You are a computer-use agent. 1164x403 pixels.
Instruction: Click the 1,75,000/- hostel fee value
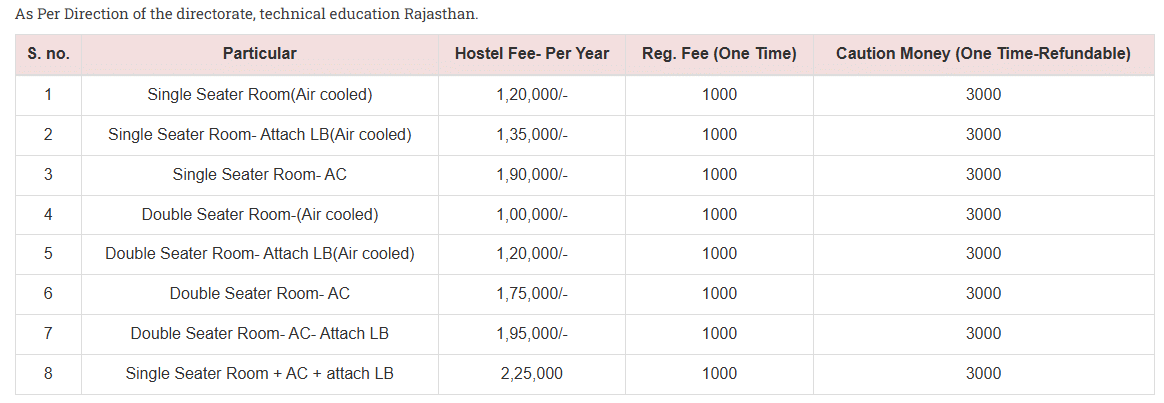click(x=531, y=294)
